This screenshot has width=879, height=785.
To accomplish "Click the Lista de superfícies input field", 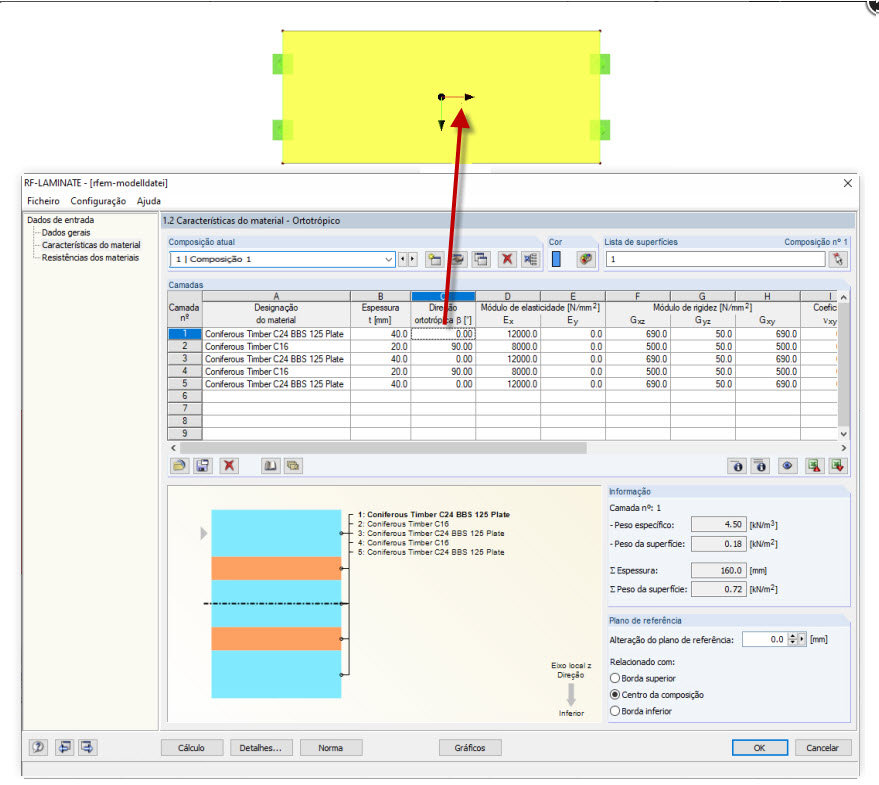I will click(x=715, y=260).
